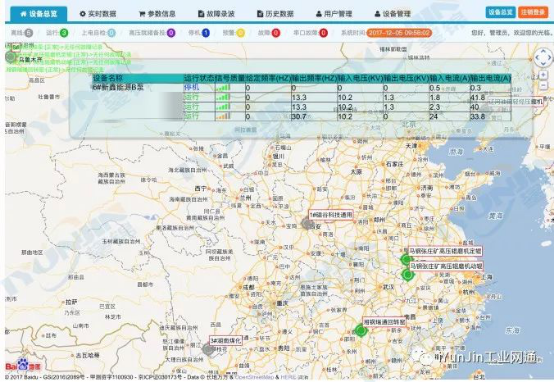Viewport: 554px width, 382px height.
Task: Switch to the 实时数据 tab
Action: tap(98, 14)
